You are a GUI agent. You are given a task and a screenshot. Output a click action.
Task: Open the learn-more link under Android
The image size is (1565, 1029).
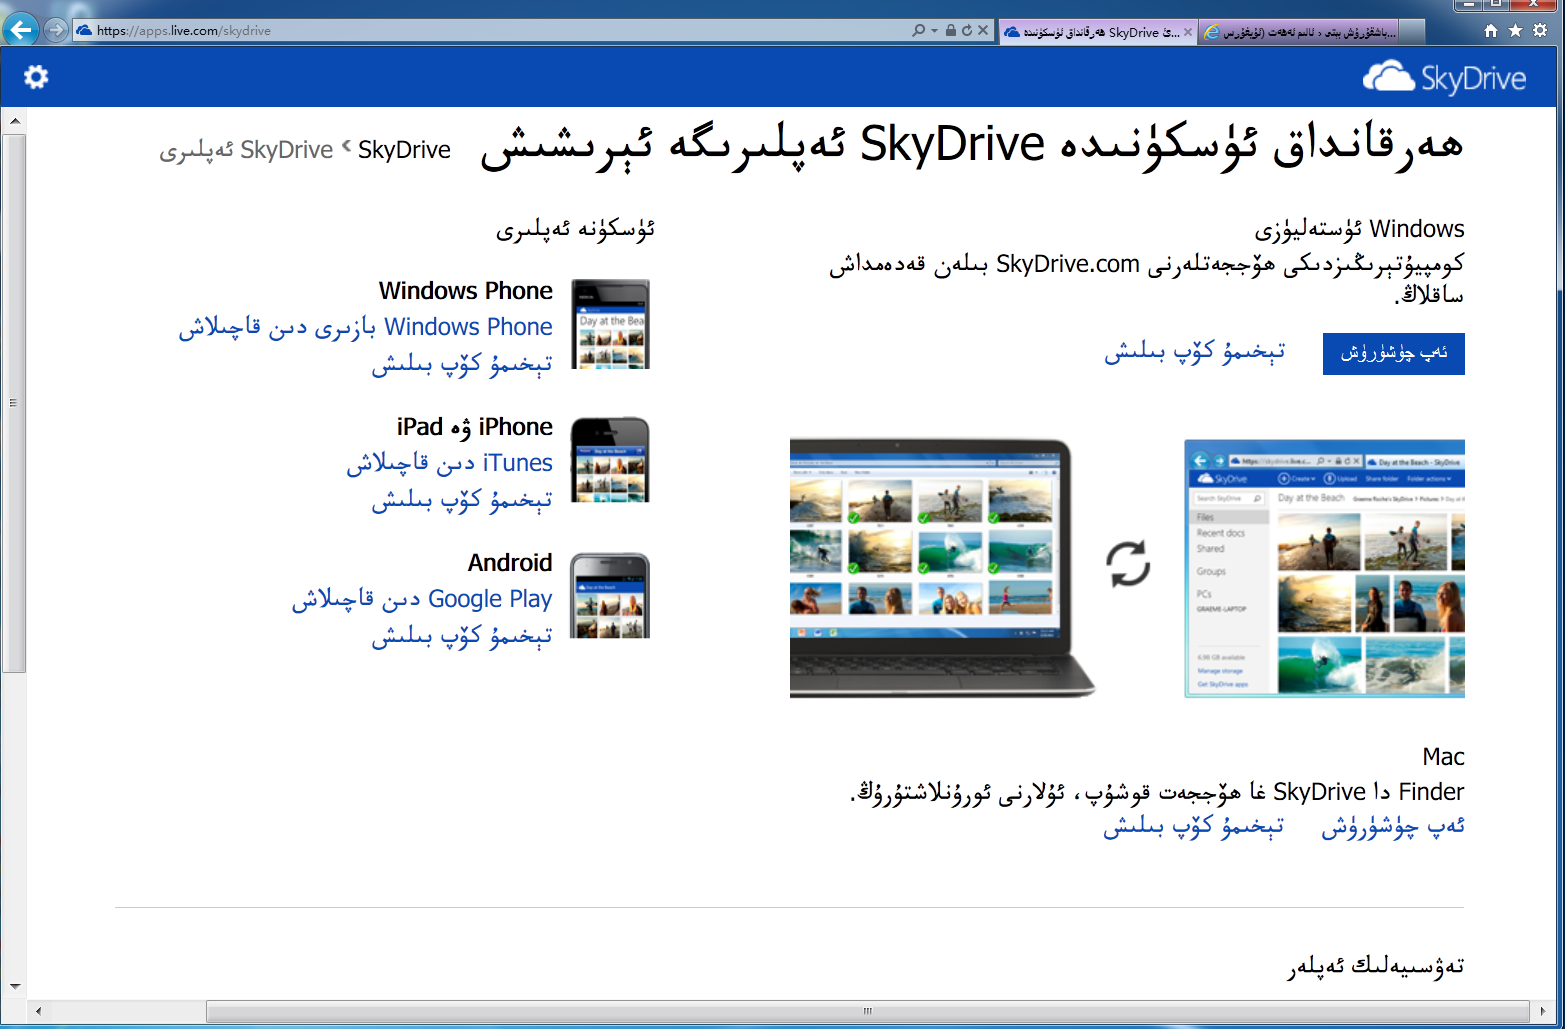(x=462, y=636)
